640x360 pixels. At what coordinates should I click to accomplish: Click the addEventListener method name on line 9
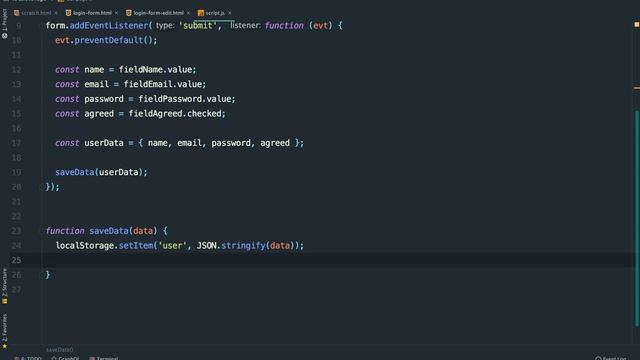coord(109,26)
